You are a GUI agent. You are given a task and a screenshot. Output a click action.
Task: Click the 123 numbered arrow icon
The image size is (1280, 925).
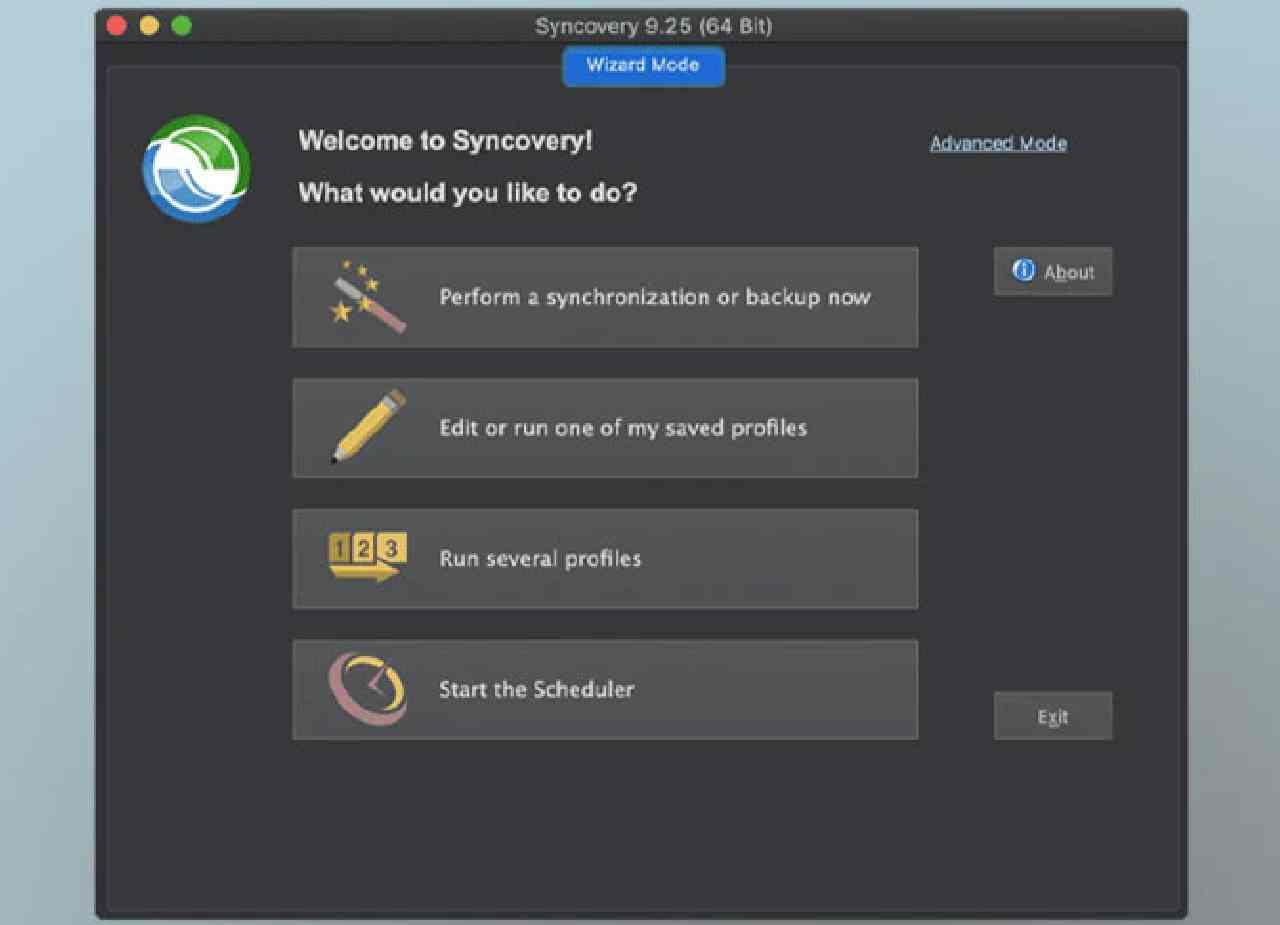click(368, 557)
